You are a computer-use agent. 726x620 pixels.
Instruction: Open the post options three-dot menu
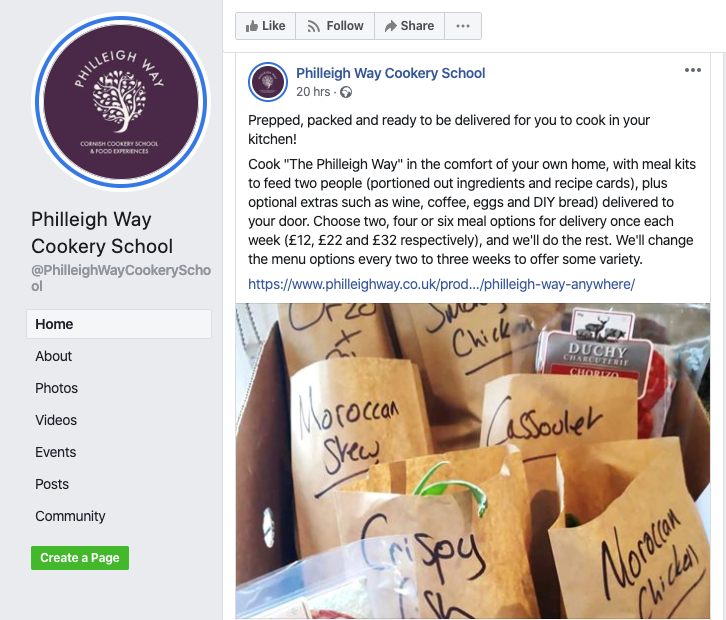tap(693, 70)
